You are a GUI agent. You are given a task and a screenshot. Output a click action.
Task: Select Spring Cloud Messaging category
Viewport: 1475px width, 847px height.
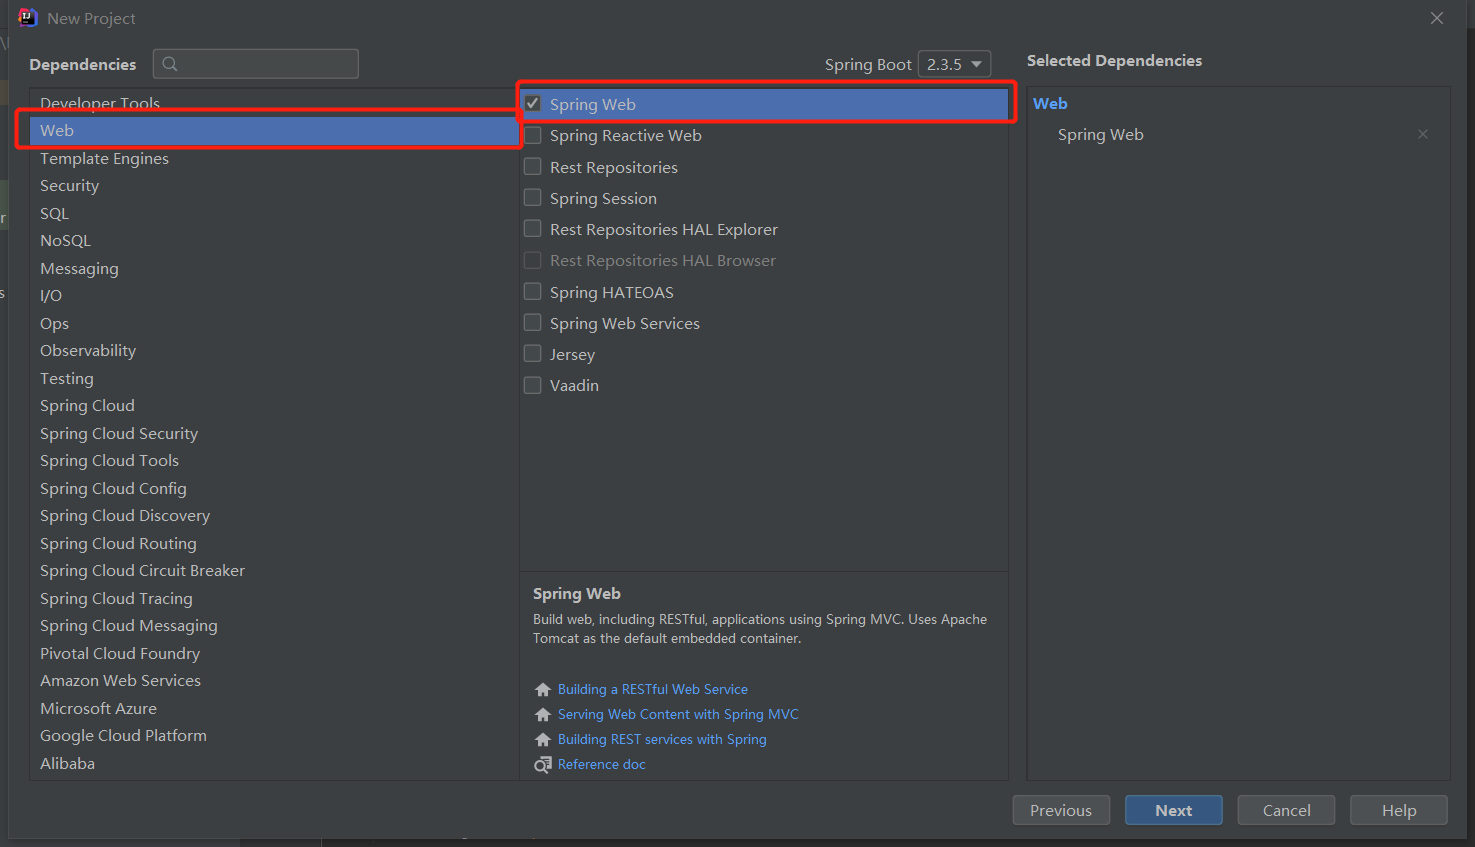coord(274,626)
